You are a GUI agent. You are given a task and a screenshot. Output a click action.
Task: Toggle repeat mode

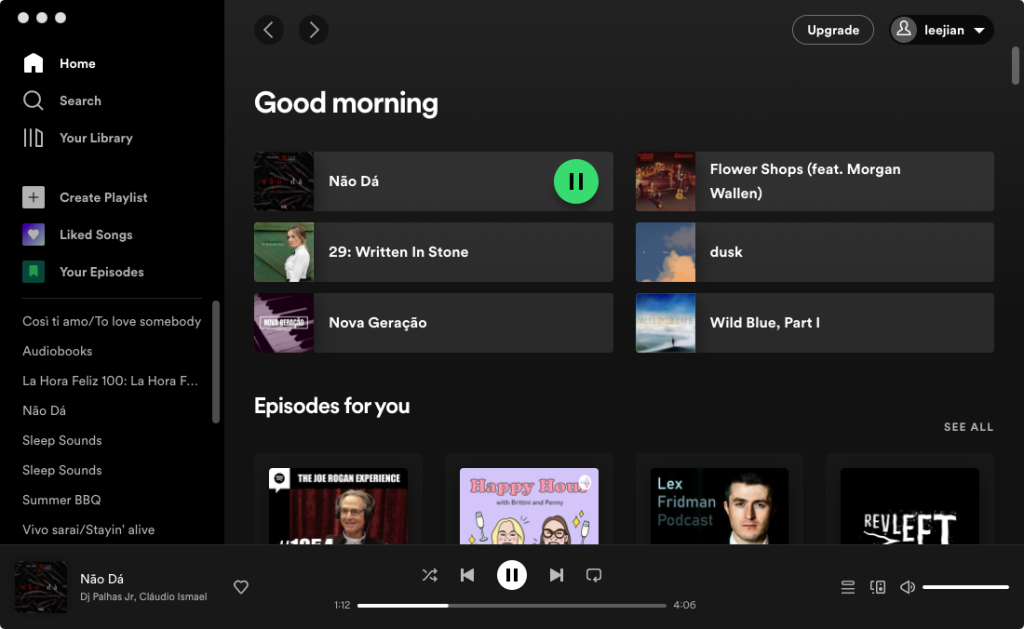coord(594,575)
